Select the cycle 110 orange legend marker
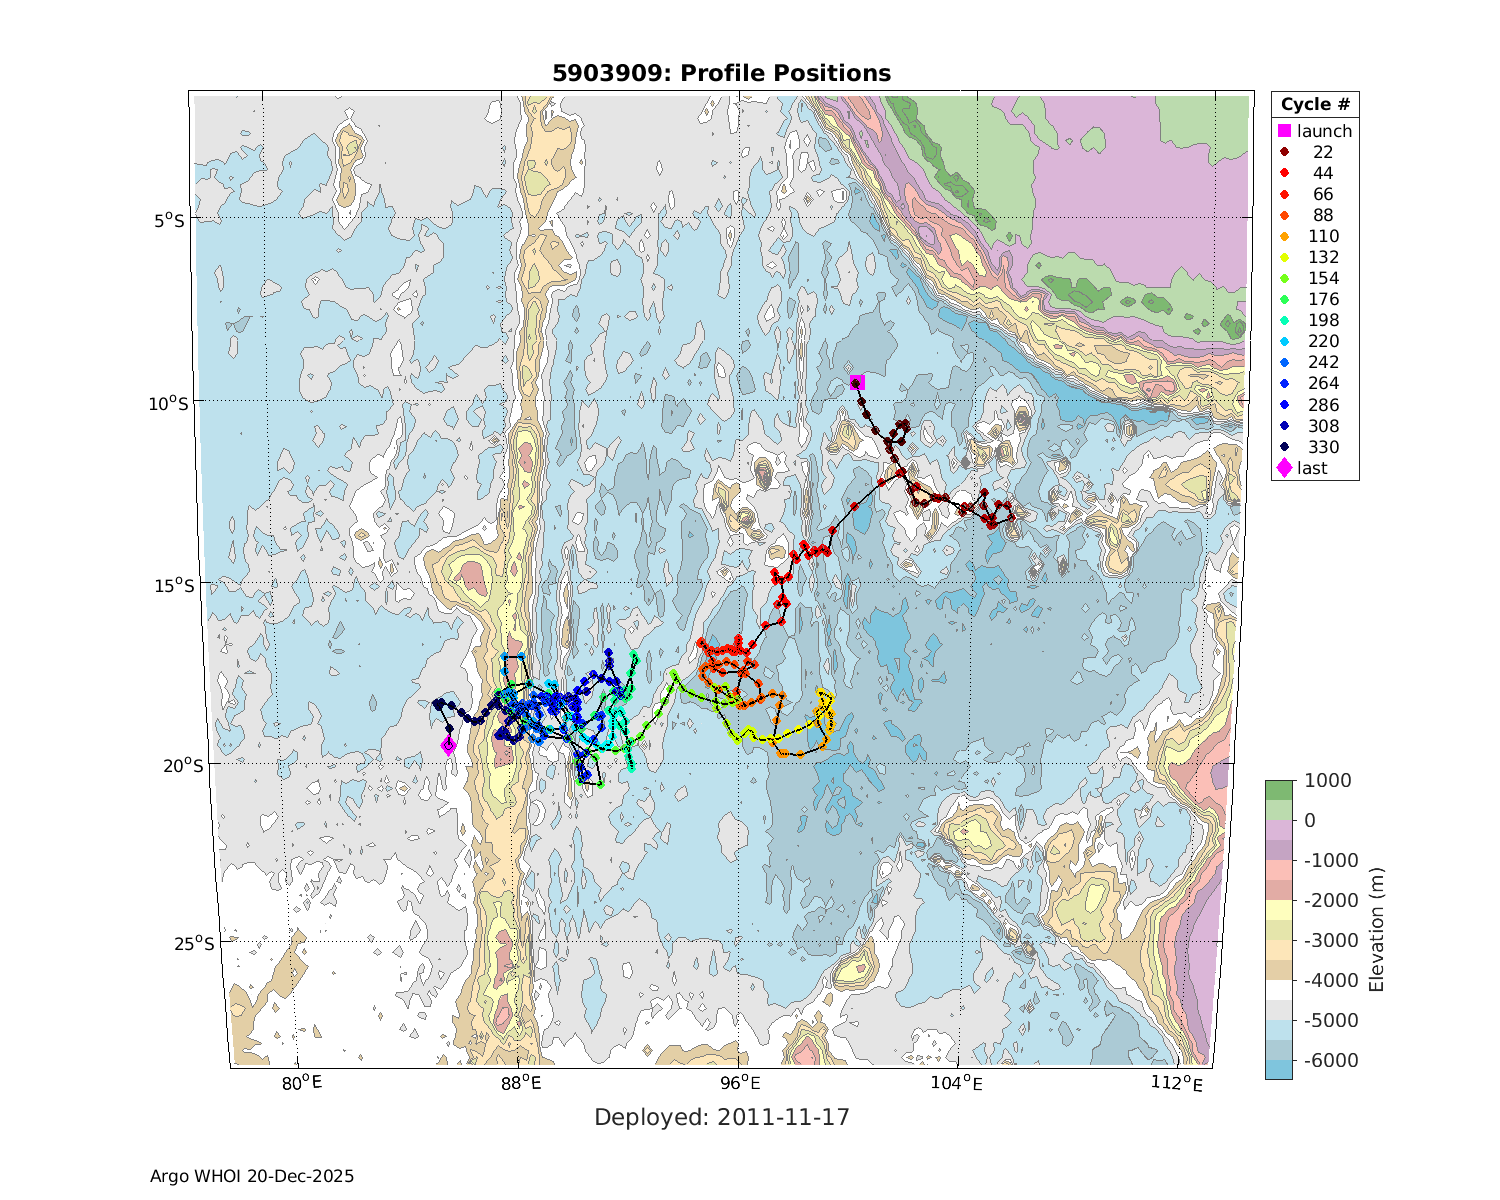The height and width of the screenshot is (1200, 1500). pyautogui.click(x=1285, y=236)
